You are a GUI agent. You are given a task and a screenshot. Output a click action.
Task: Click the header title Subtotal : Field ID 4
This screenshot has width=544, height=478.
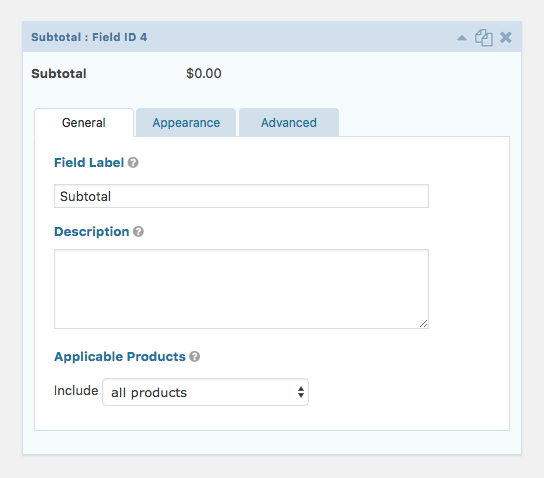[89, 37]
